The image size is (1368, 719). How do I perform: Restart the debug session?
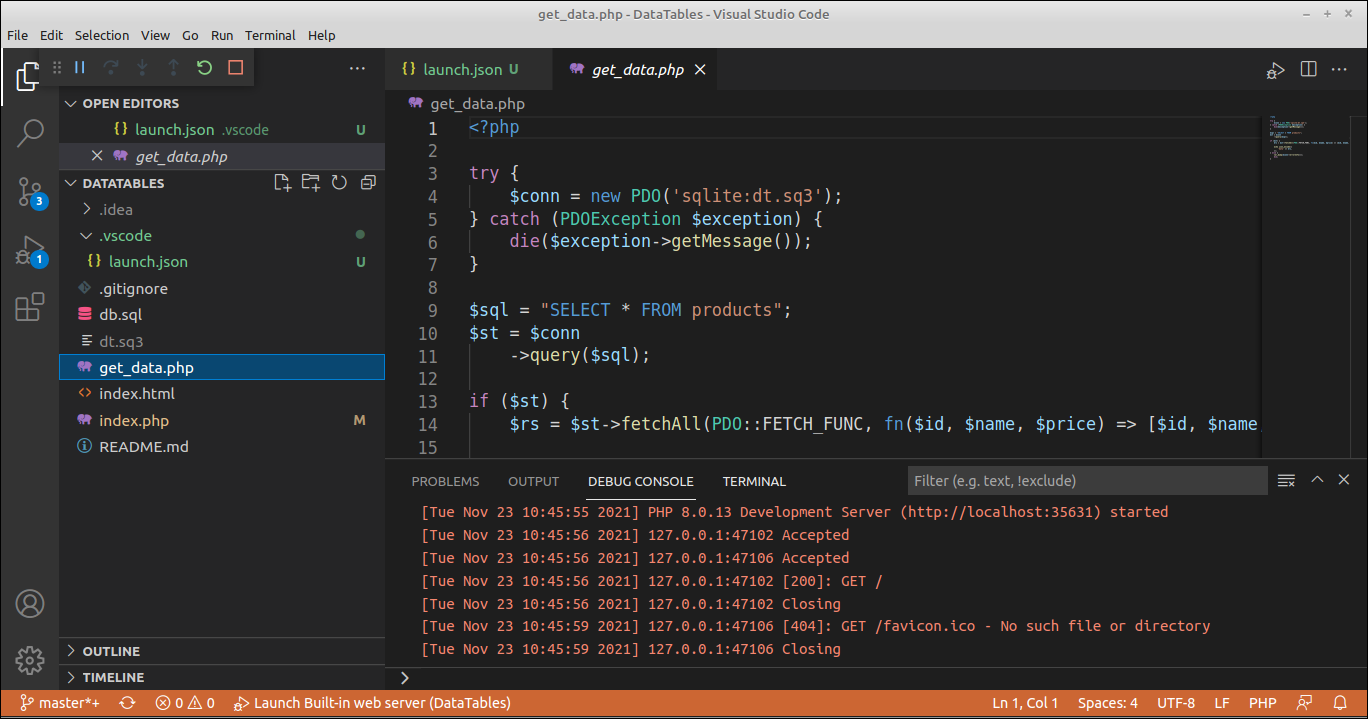pos(205,68)
